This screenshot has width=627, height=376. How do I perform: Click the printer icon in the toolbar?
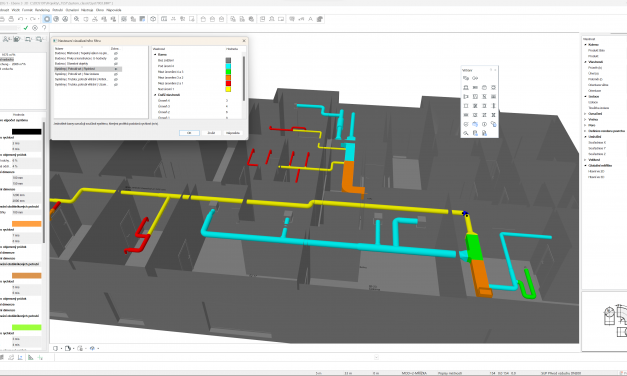11,19
